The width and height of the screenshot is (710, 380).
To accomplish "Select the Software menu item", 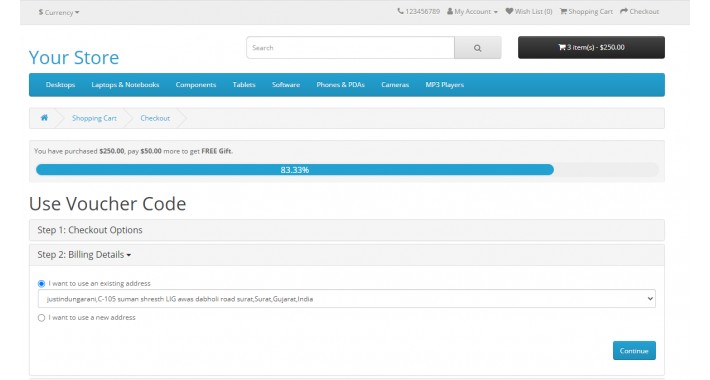I will click(286, 85).
